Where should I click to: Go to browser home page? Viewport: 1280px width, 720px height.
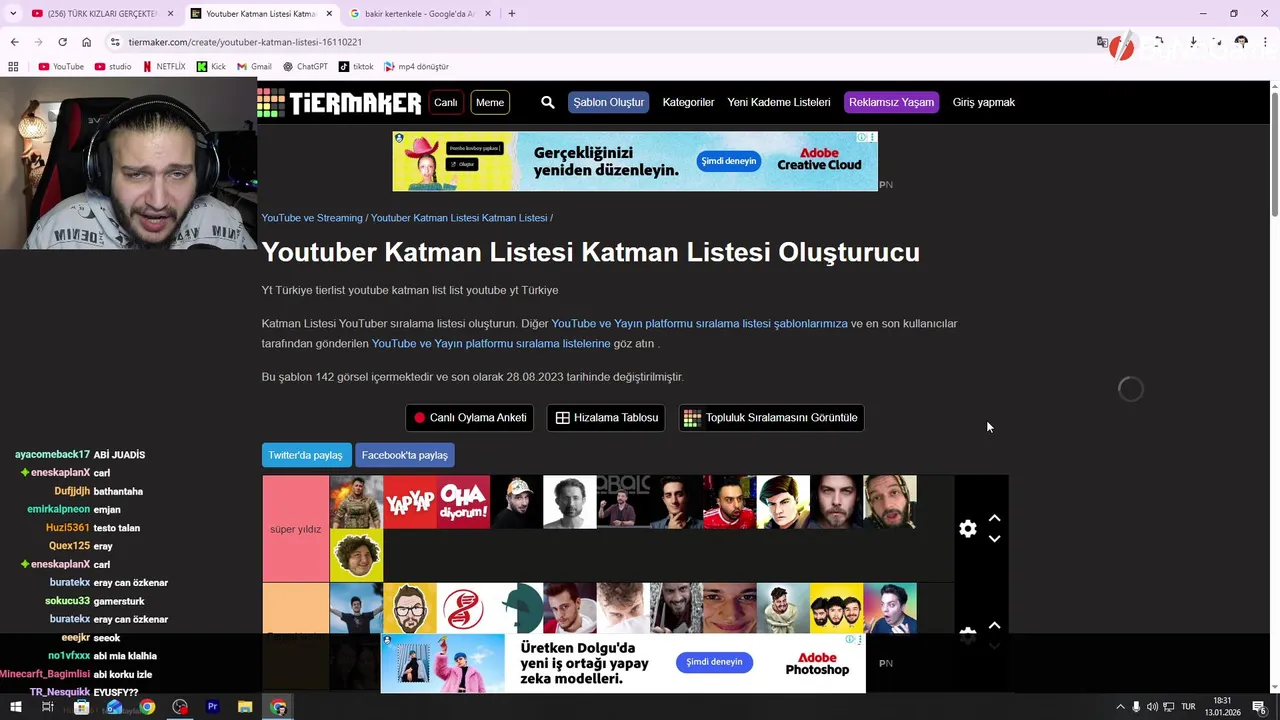tap(86, 42)
